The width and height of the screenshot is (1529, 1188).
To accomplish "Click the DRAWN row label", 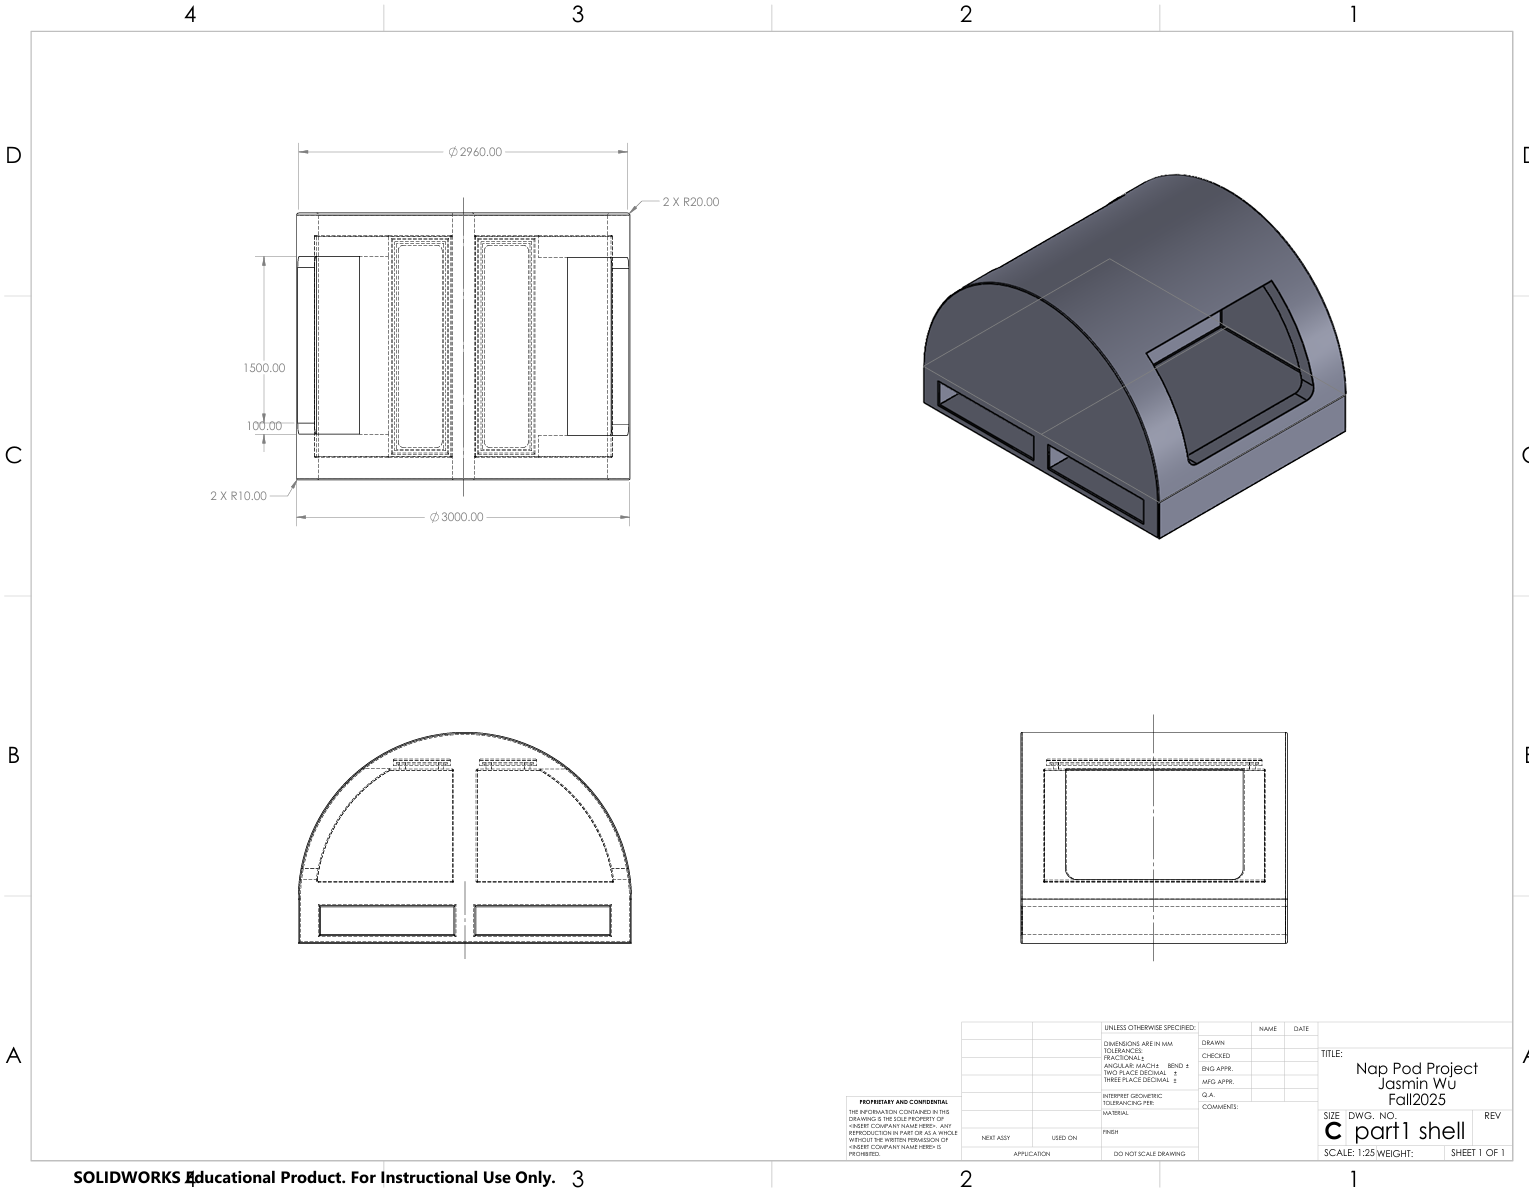I will (x=1213, y=1043).
